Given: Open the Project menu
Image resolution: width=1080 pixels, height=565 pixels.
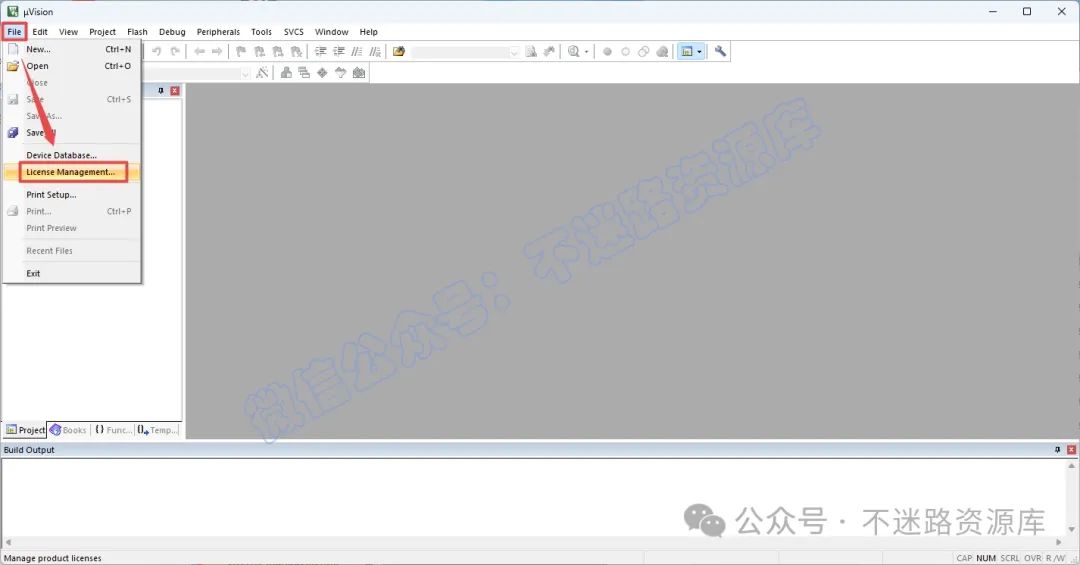Looking at the screenshot, I should [103, 32].
